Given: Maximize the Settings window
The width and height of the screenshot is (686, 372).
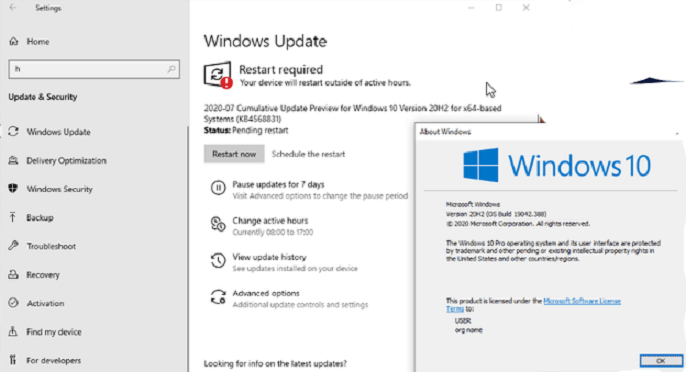Looking at the screenshot, I should pos(499,7).
